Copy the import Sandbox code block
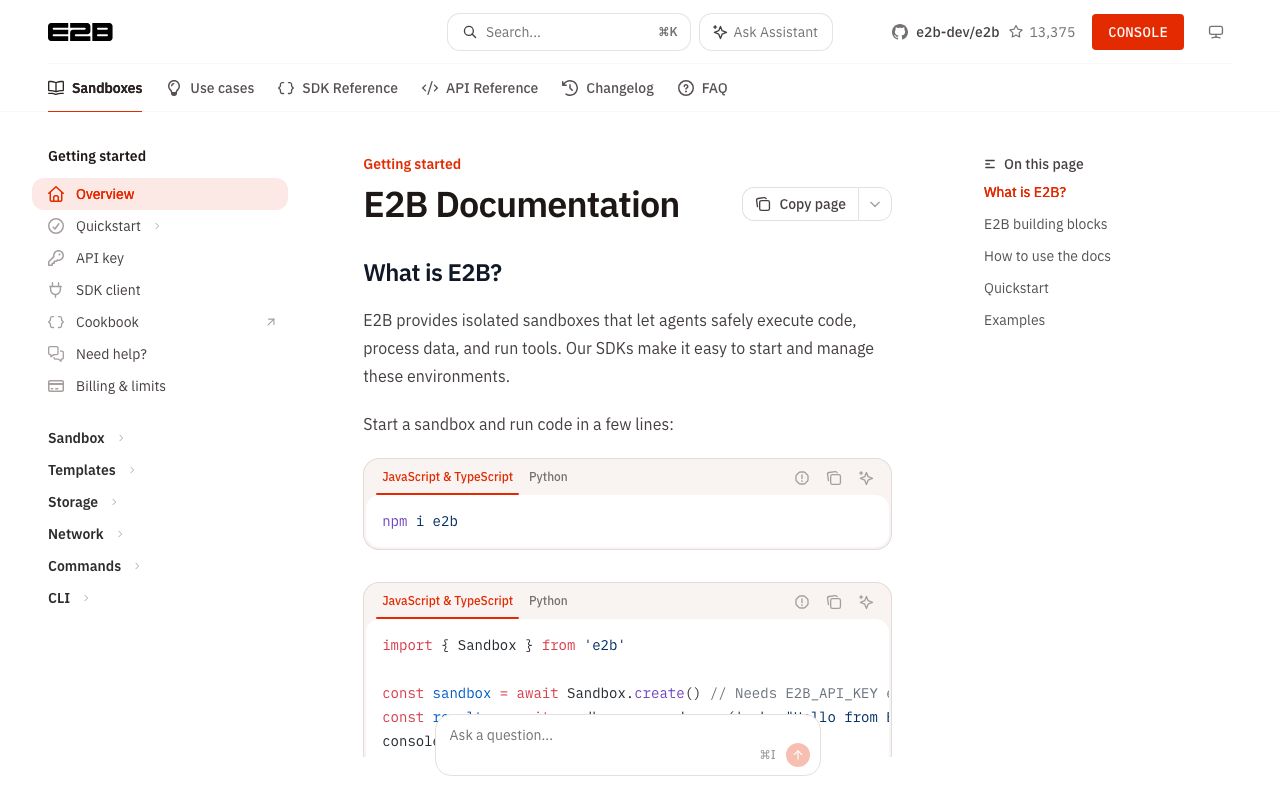Image resolution: width=1280 pixels, height=800 pixels. tap(834, 602)
